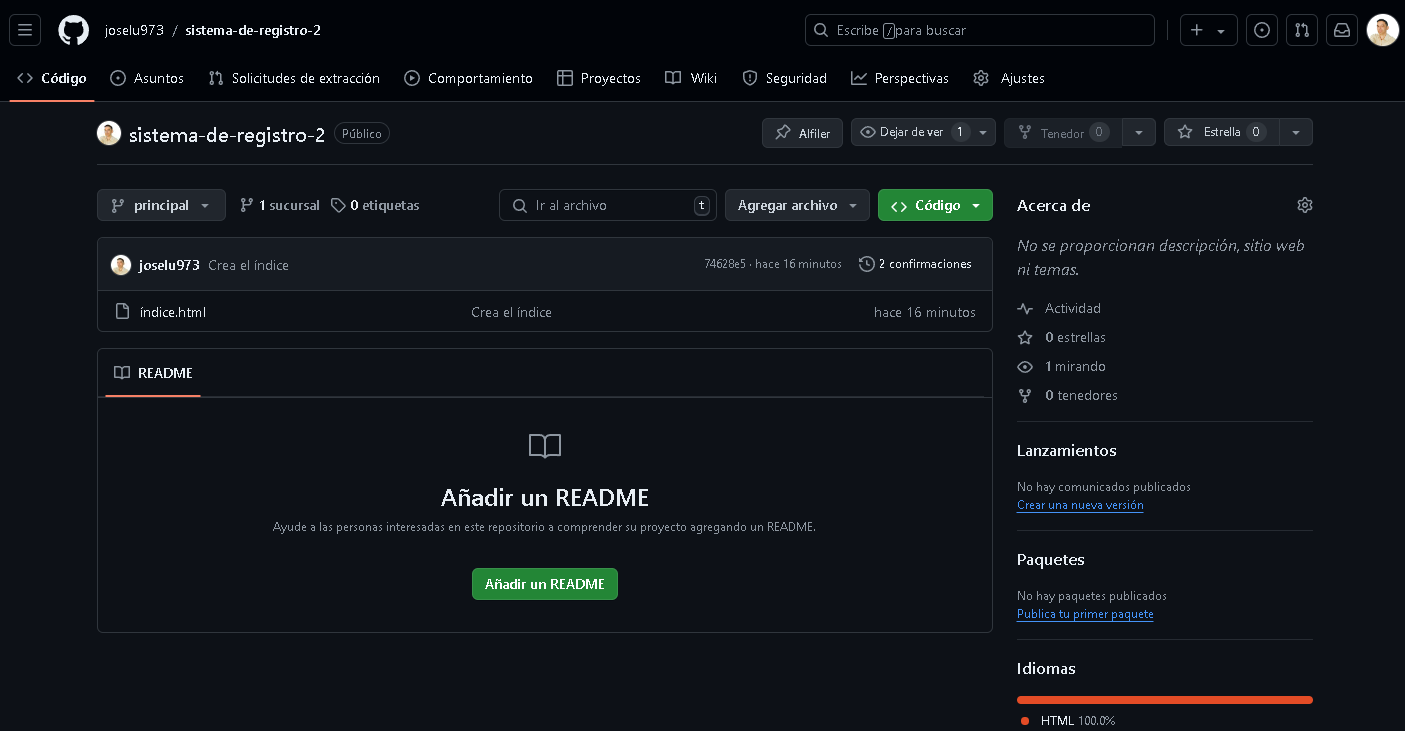Screen dimensions: 1405x731
Task: Click the plus create-new icon
Action: point(1197,30)
